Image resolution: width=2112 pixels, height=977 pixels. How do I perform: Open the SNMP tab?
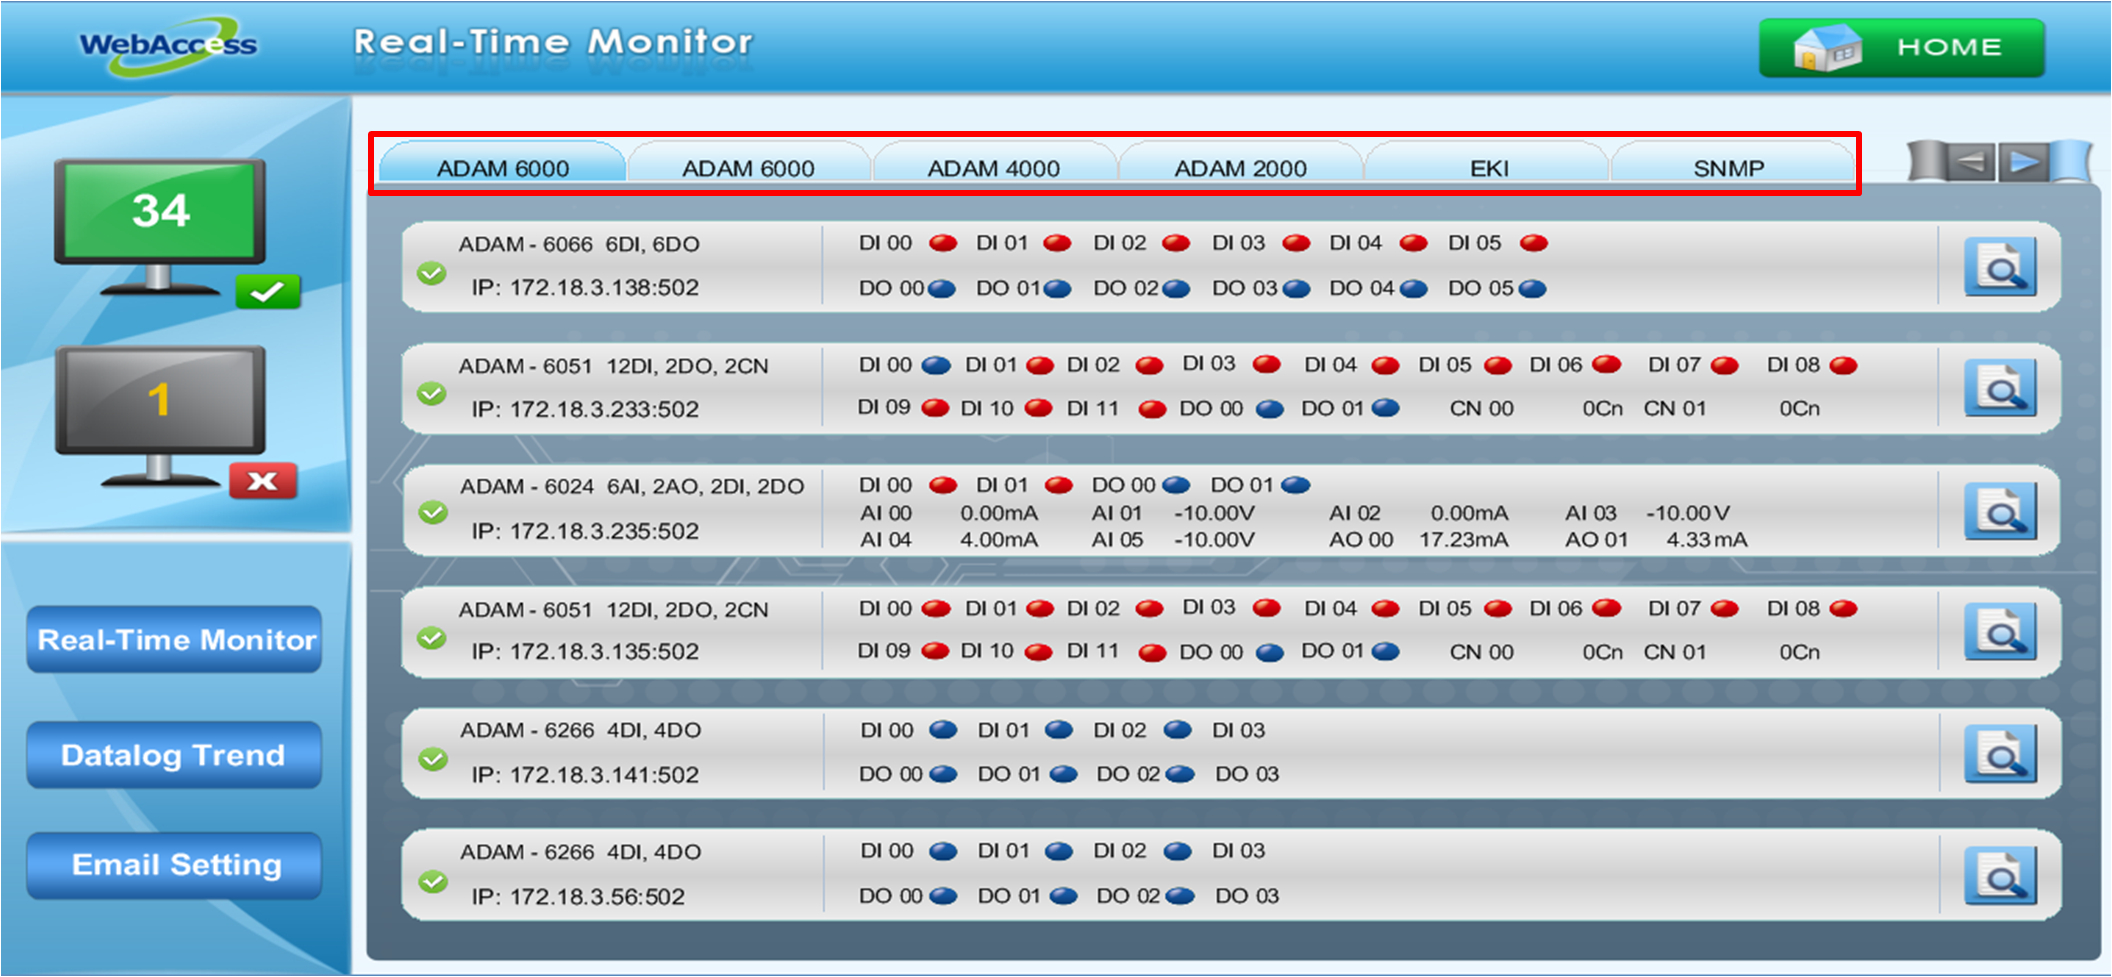coord(1728,167)
